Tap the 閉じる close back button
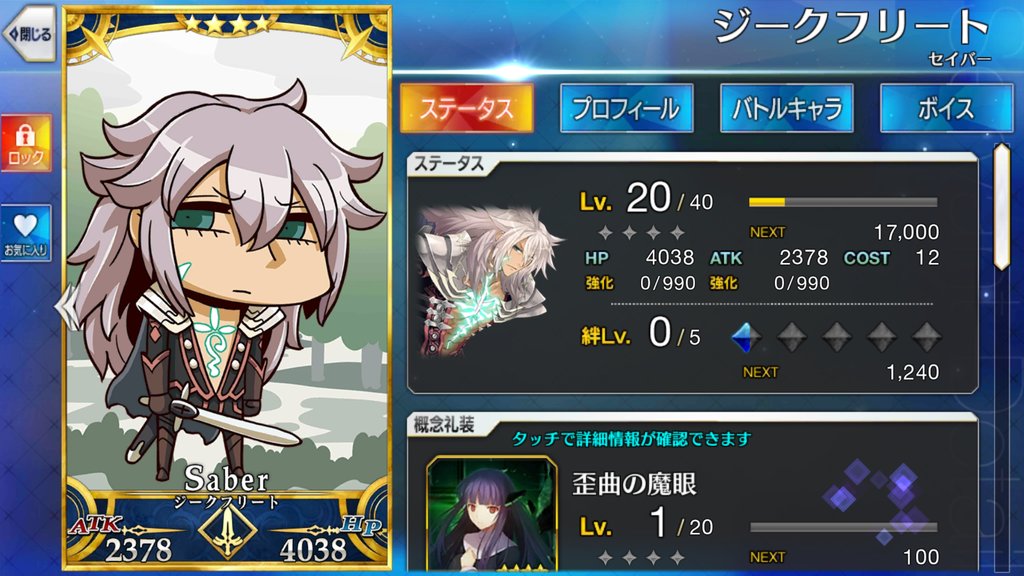Viewport: 1024px width, 576px height. coord(29,34)
